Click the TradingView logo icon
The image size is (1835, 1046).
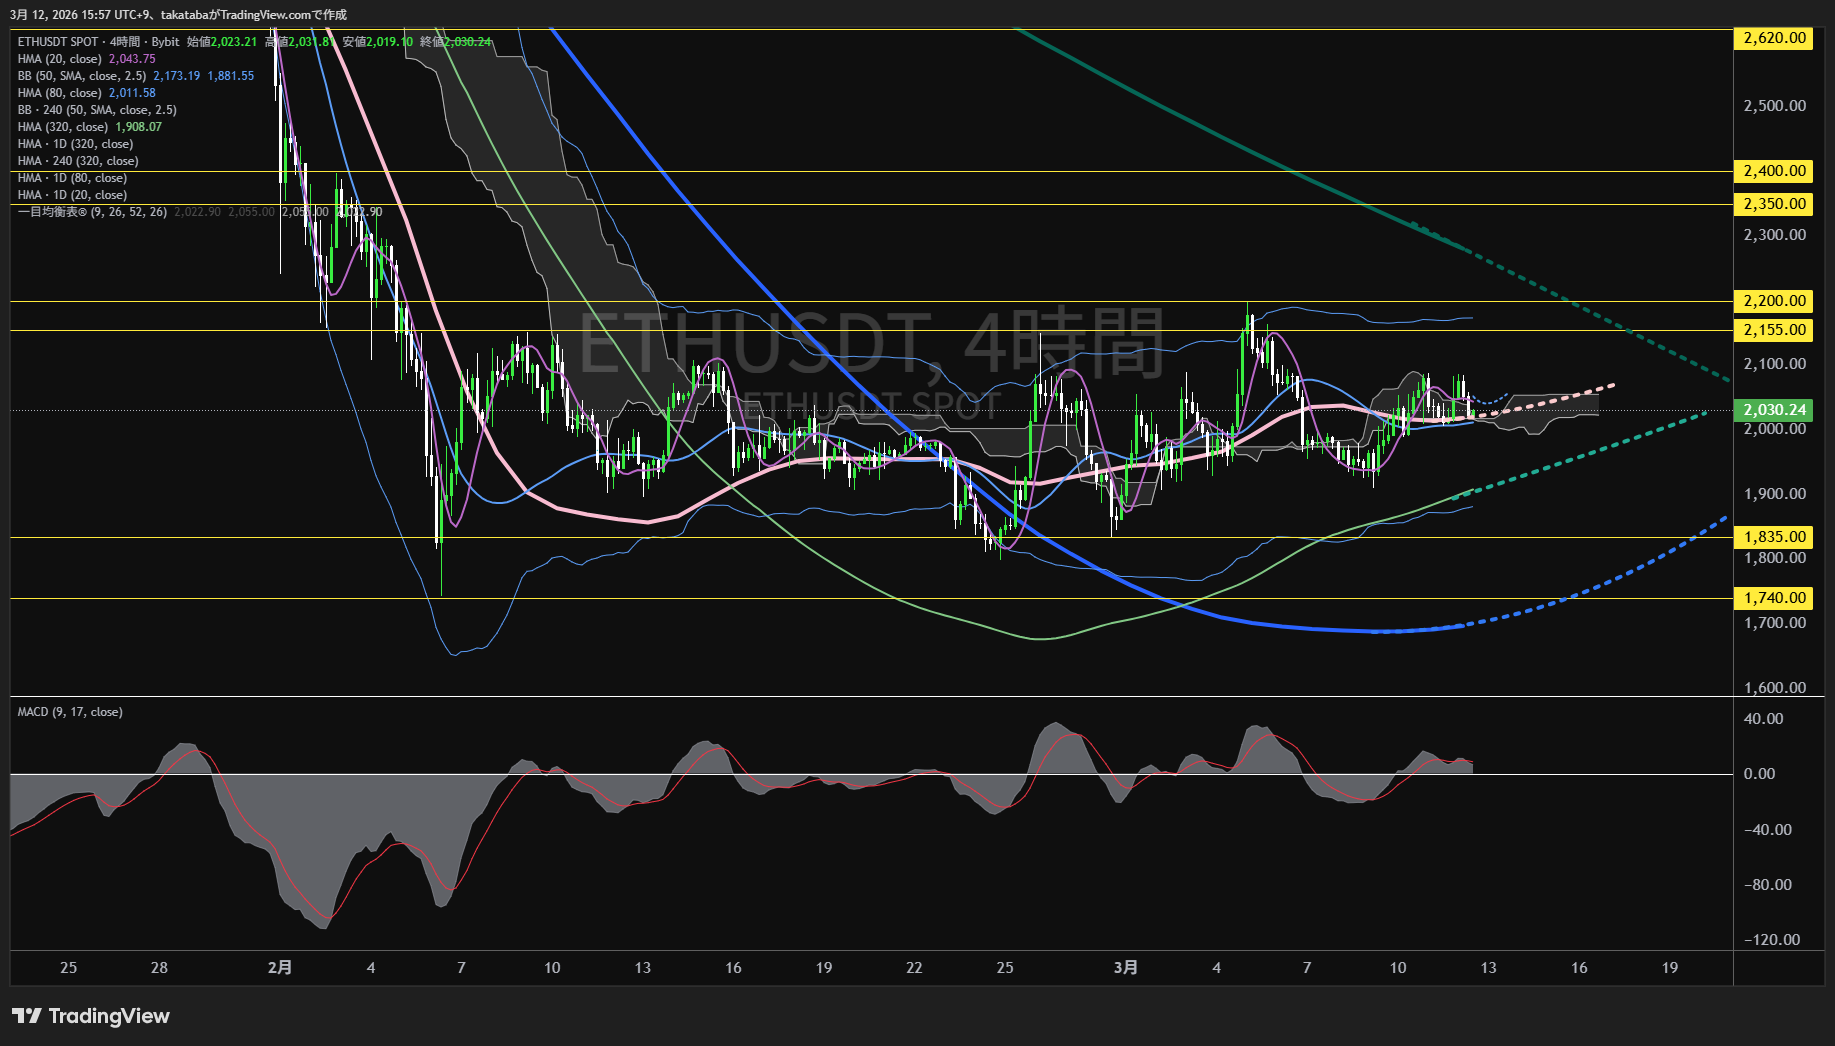tap(27, 1016)
